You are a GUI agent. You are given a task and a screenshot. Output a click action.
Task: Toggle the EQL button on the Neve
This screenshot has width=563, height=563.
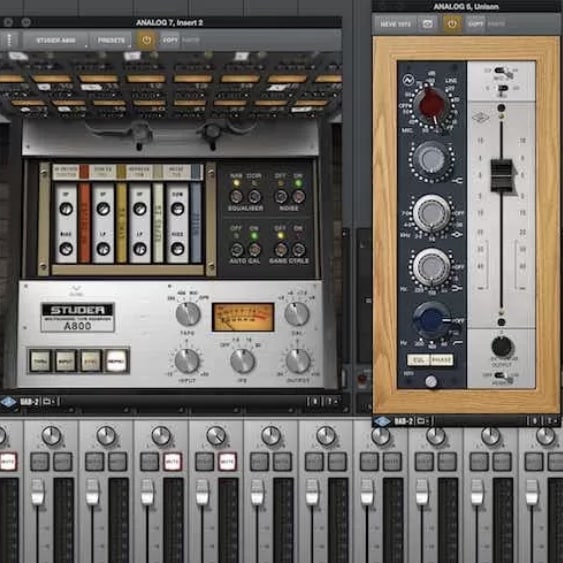pyautogui.click(x=419, y=360)
